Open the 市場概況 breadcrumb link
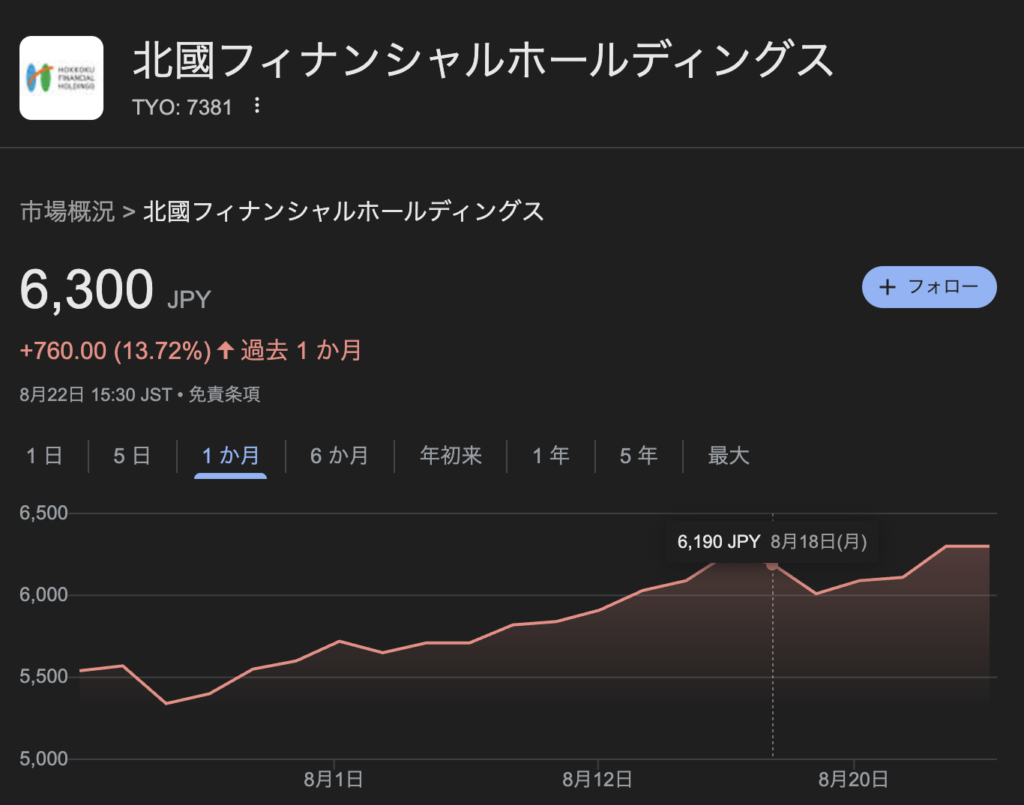 (67, 212)
